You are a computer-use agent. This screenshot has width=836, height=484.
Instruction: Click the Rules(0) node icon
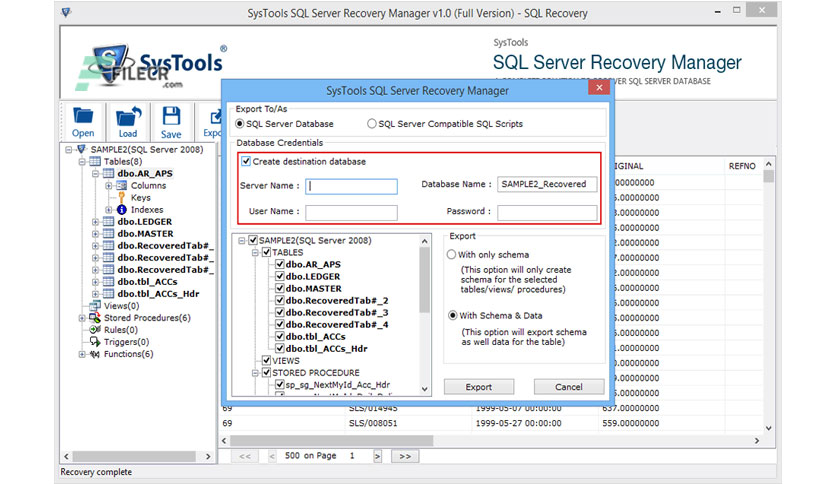point(95,330)
